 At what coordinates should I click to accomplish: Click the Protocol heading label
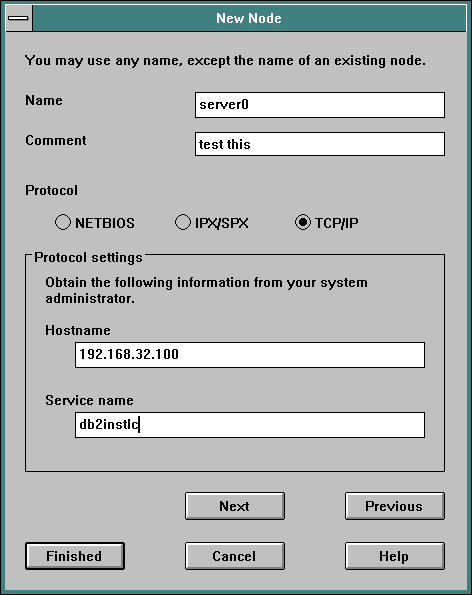52,190
